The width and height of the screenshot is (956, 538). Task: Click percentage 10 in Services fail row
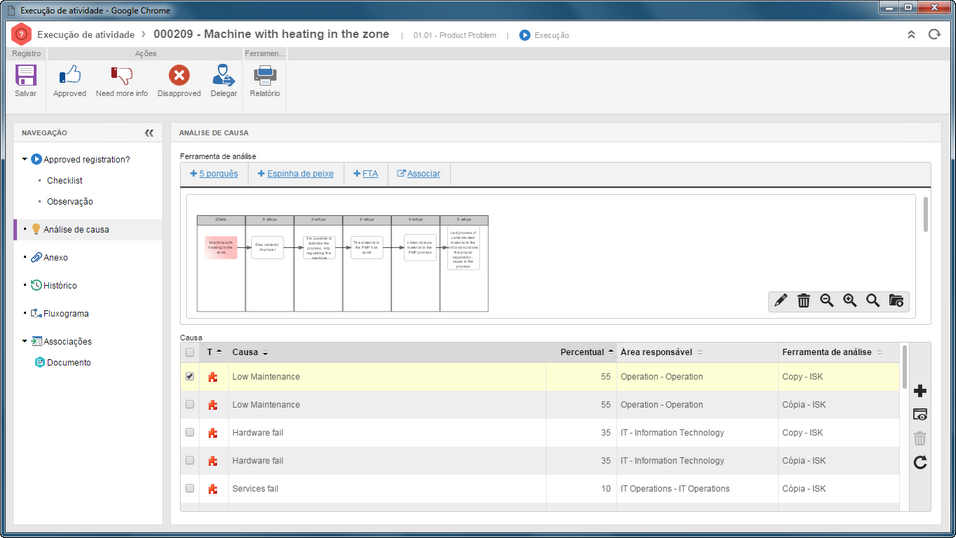point(605,489)
